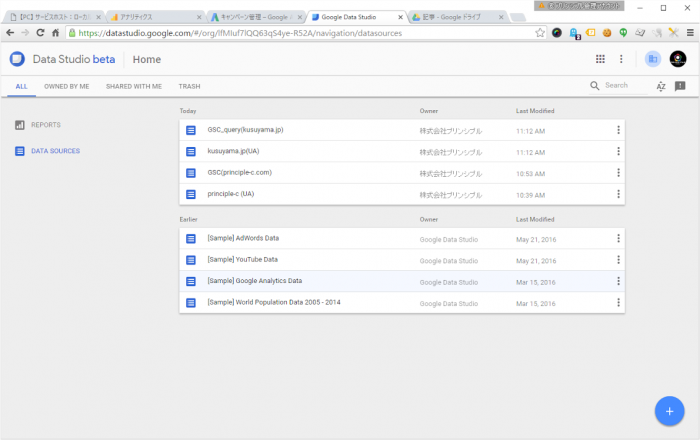Click the Data Sources sidebar icon

click(x=20, y=151)
